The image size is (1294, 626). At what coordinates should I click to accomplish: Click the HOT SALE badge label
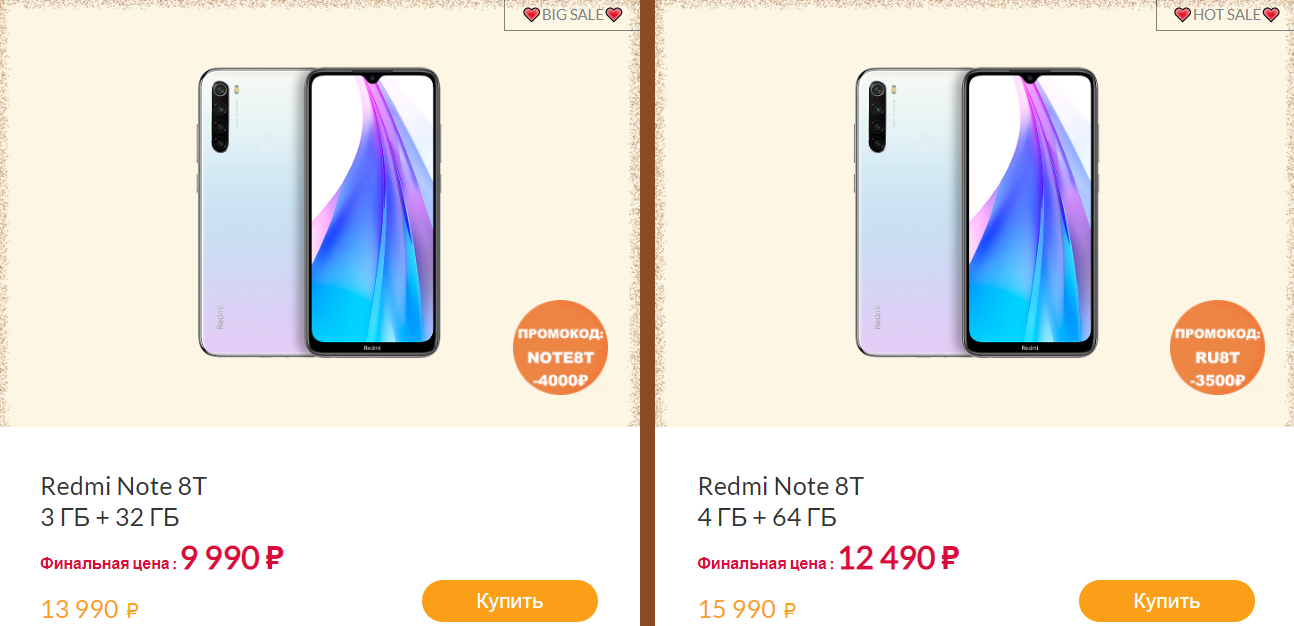point(1225,15)
